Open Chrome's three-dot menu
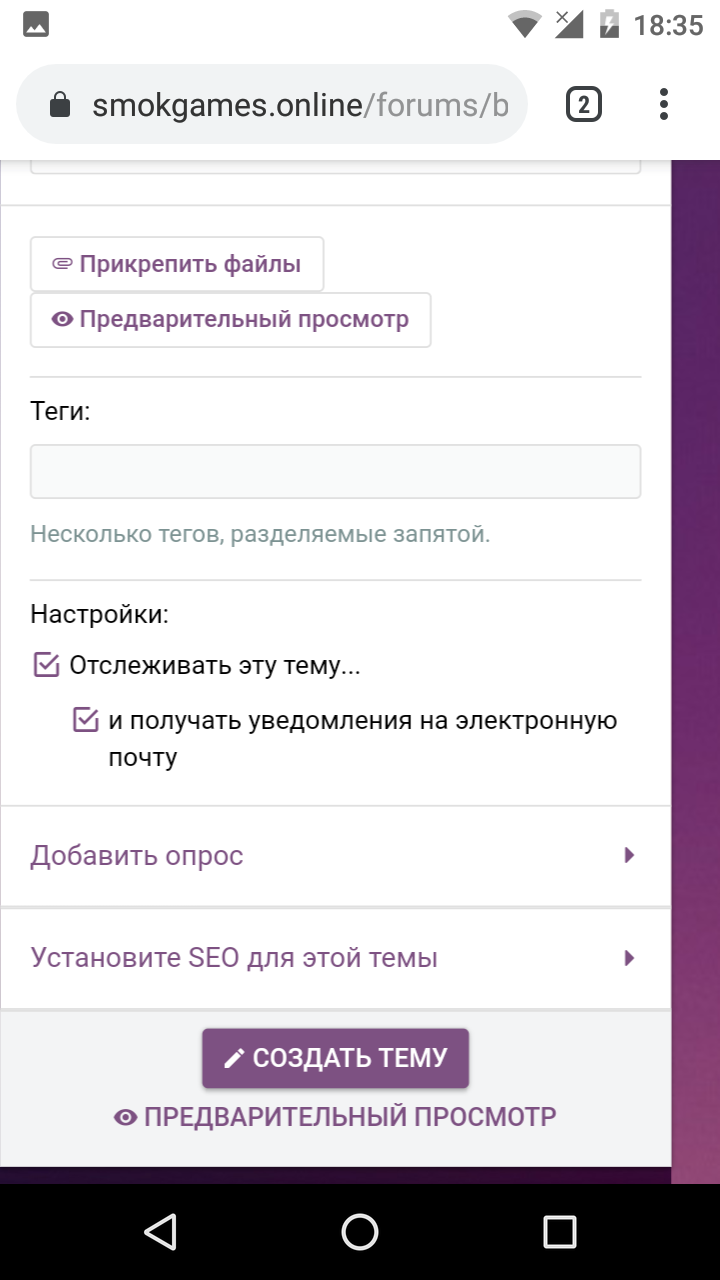 coord(664,105)
